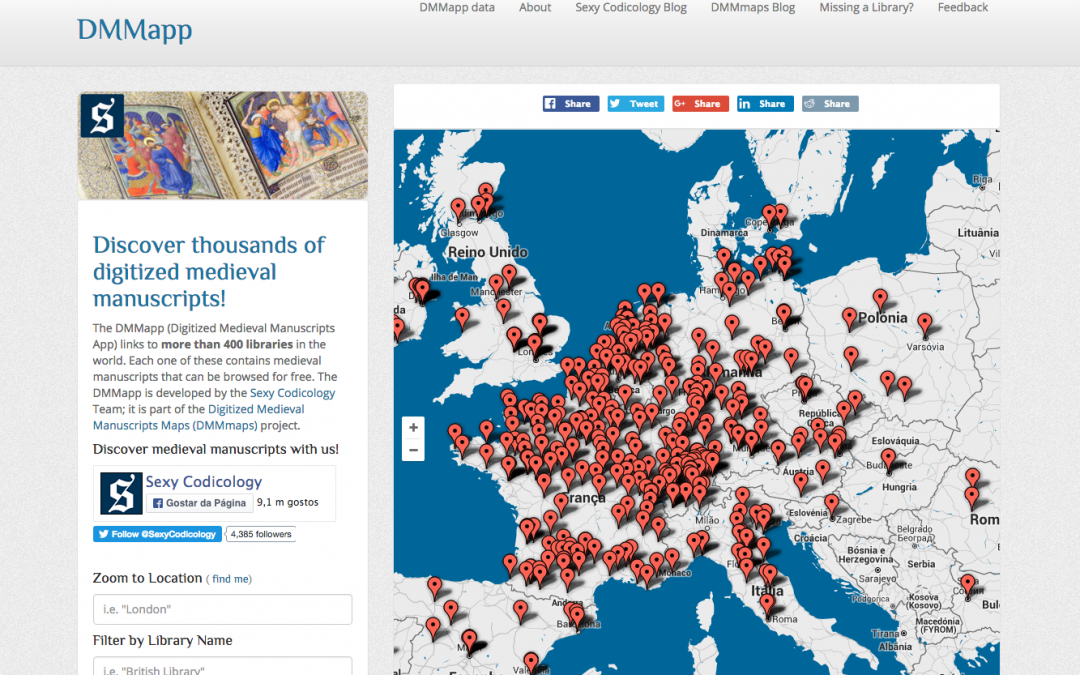Zoom in on the map

(413, 426)
